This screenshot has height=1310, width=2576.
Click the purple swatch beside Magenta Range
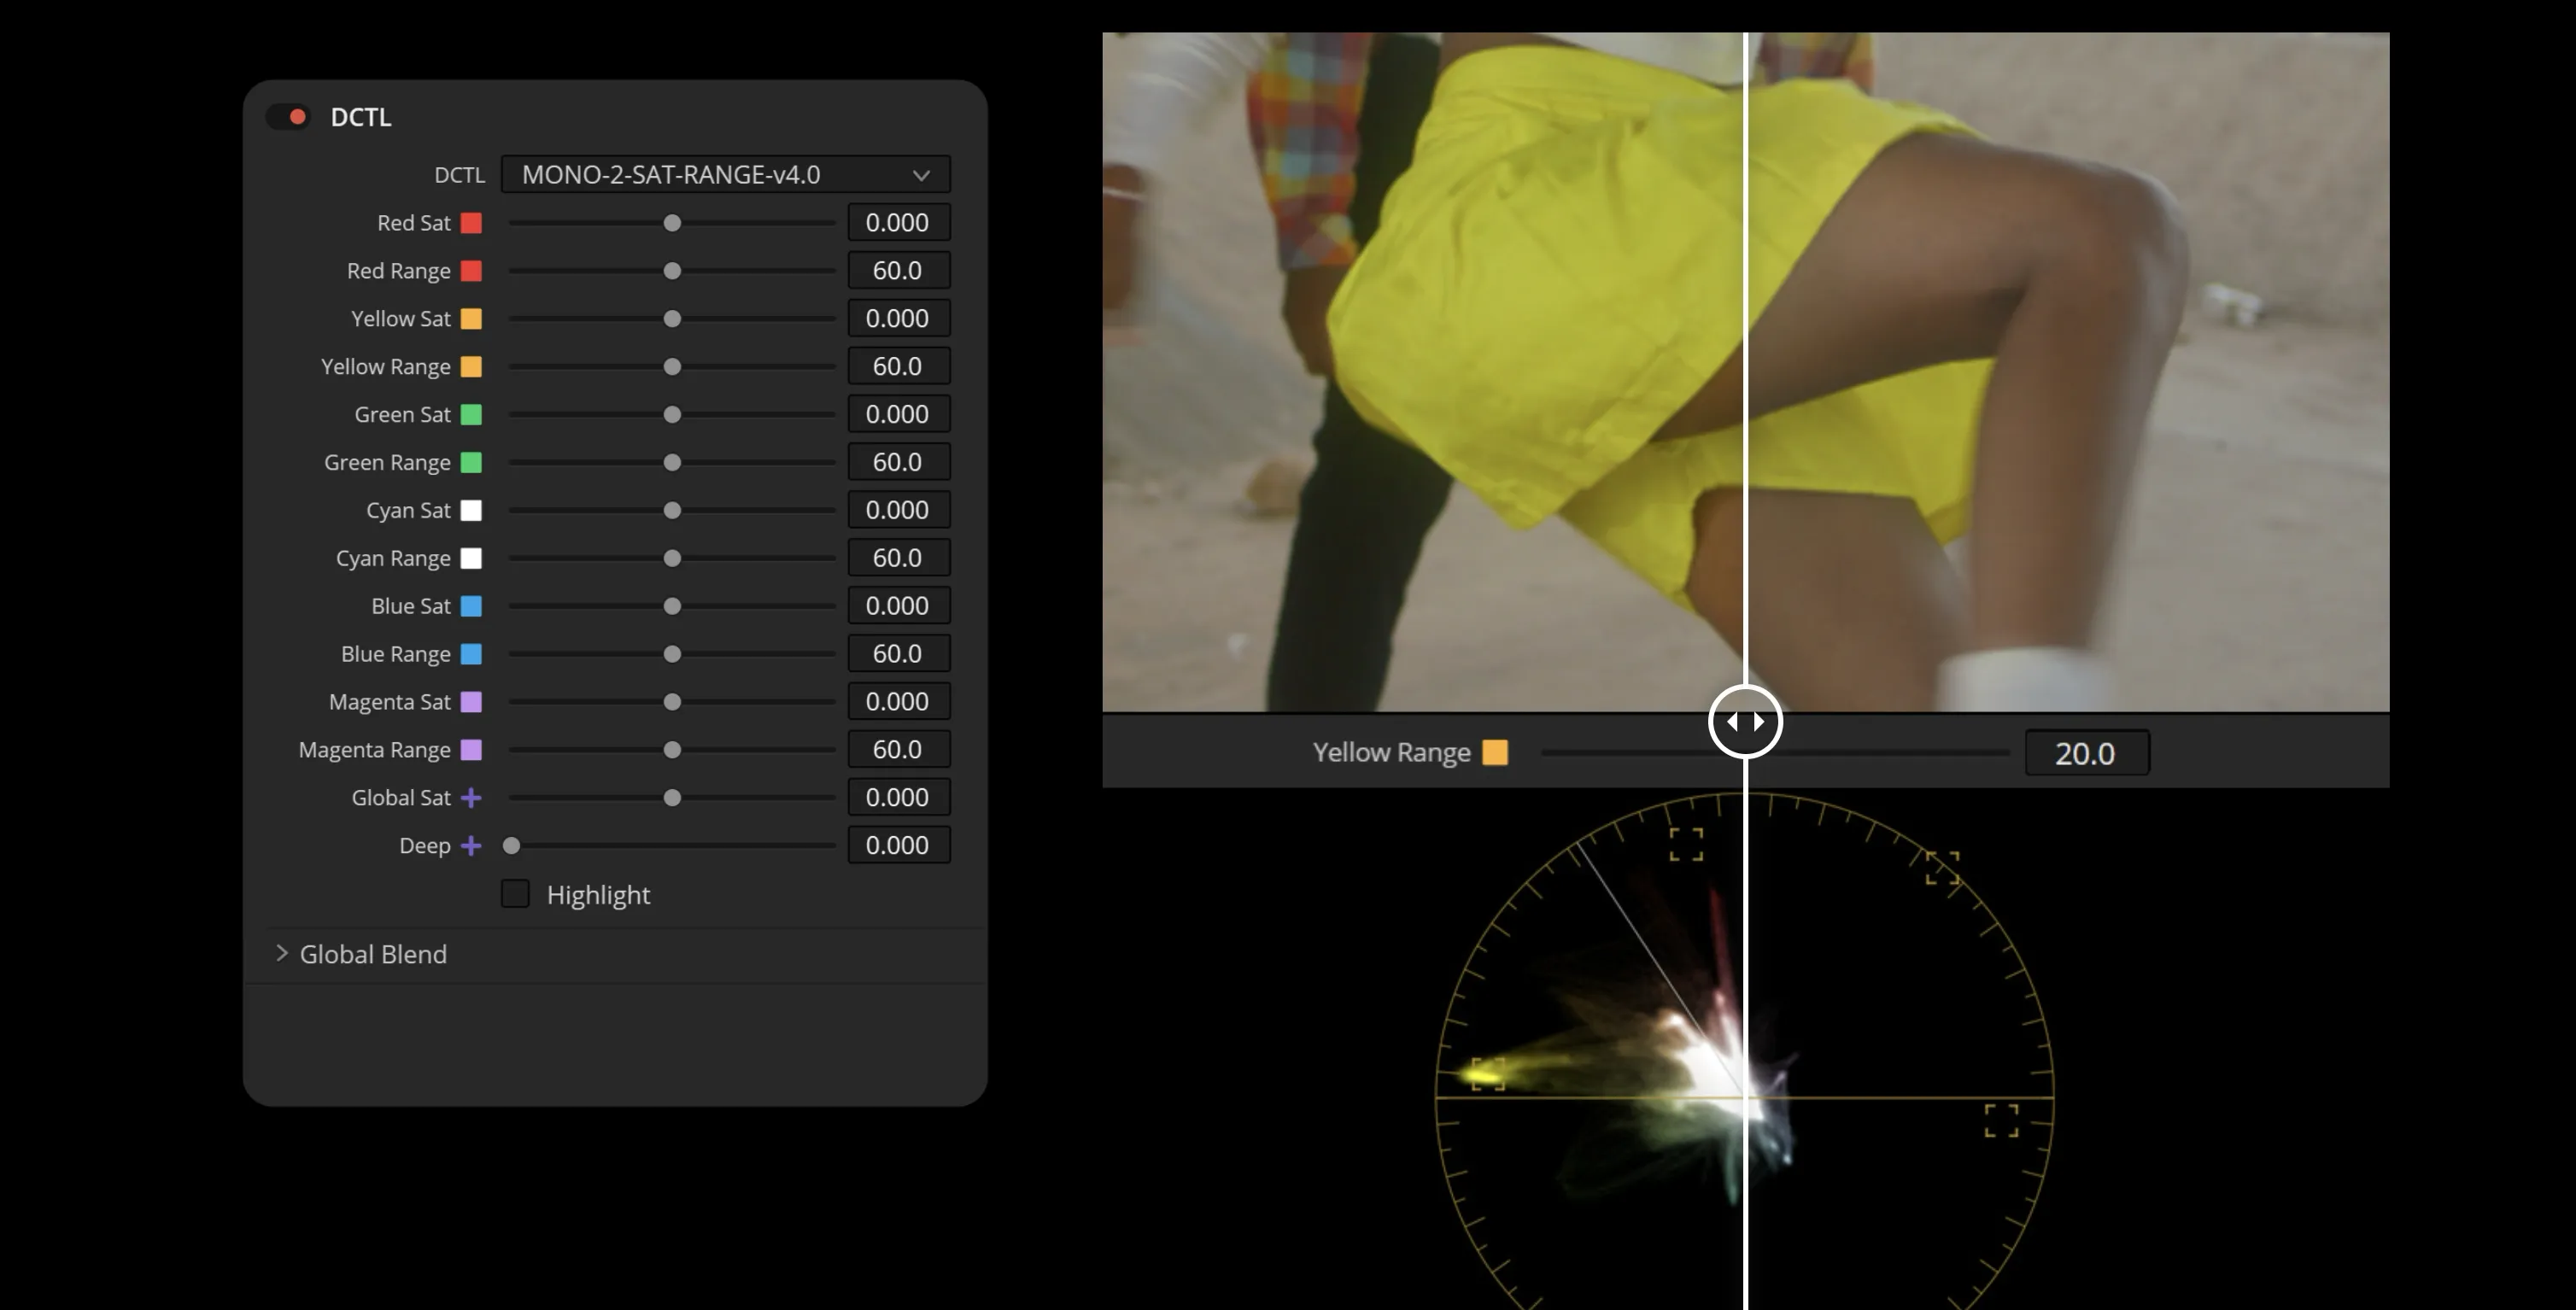[x=471, y=750]
